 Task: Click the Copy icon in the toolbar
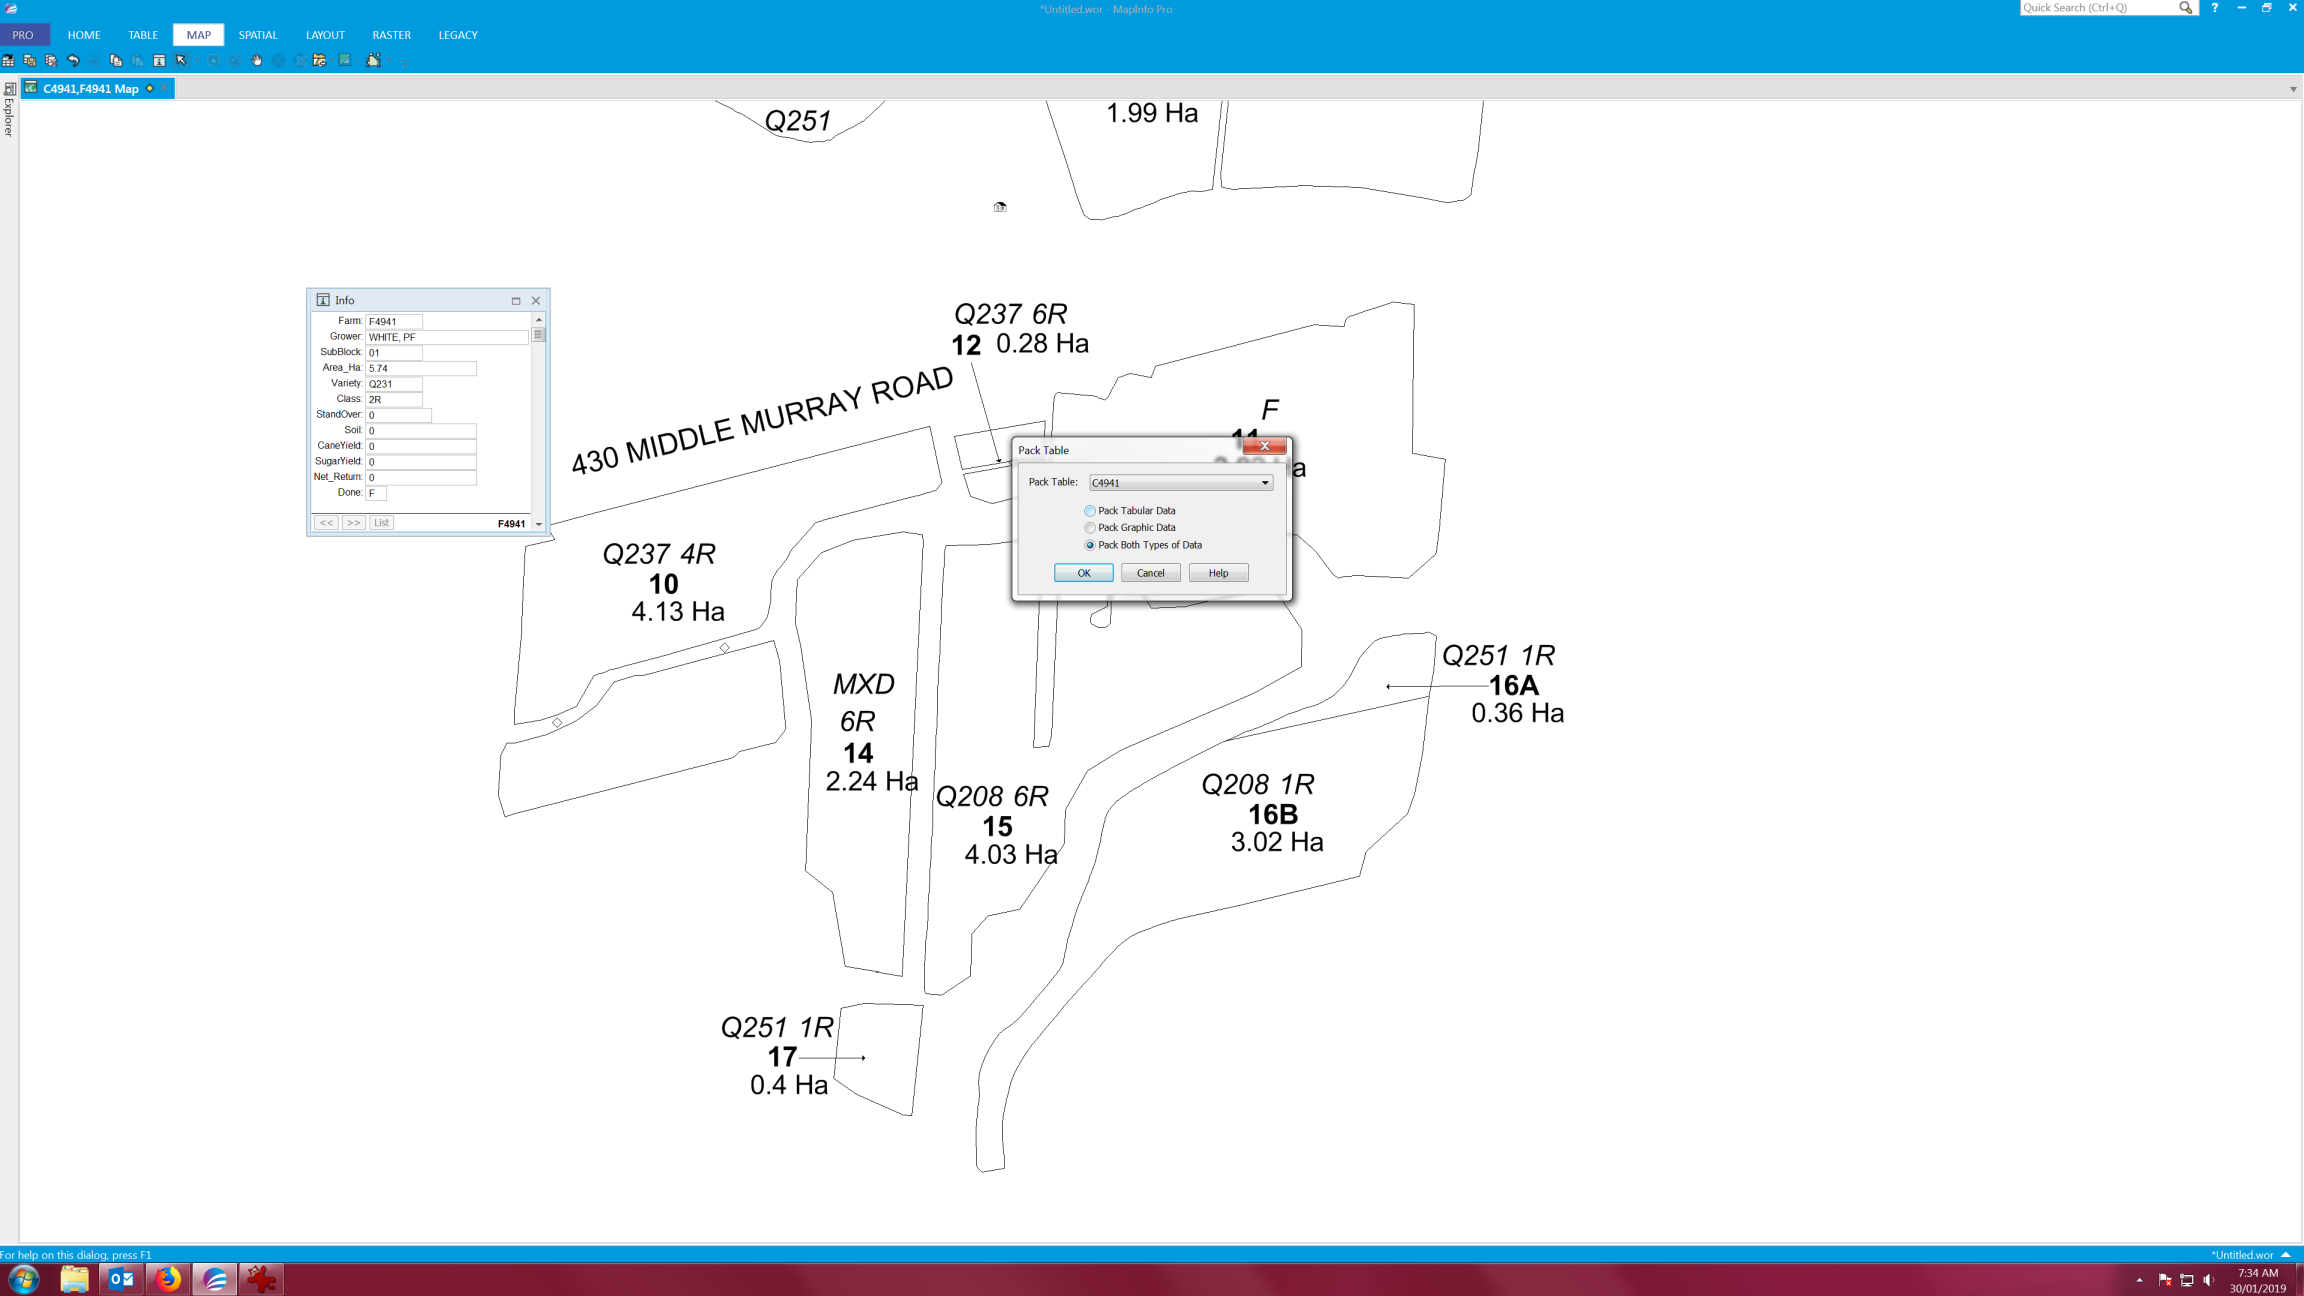(x=116, y=60)
